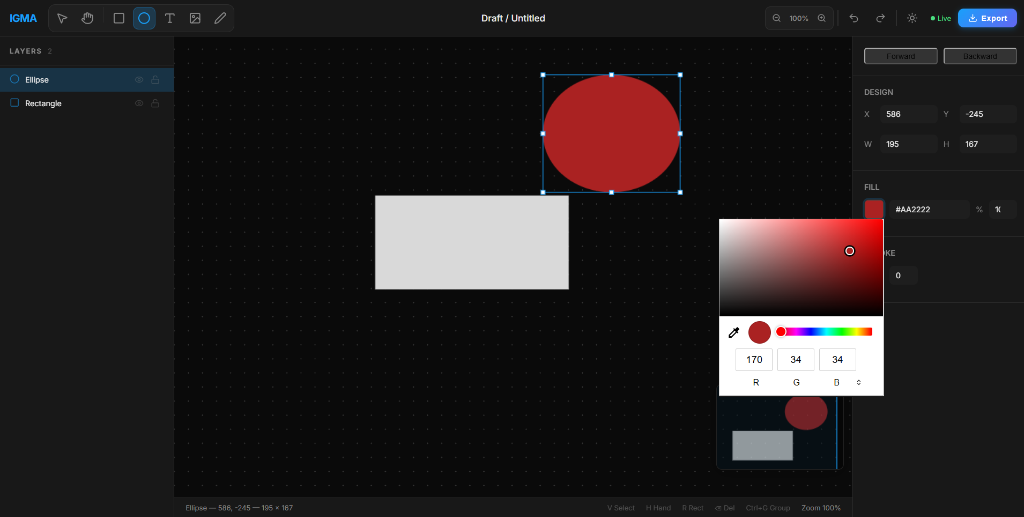Select the Rectangle layer row
Image resolution: width=1024 pixels, height=517 pixels.
pos(87,103)
